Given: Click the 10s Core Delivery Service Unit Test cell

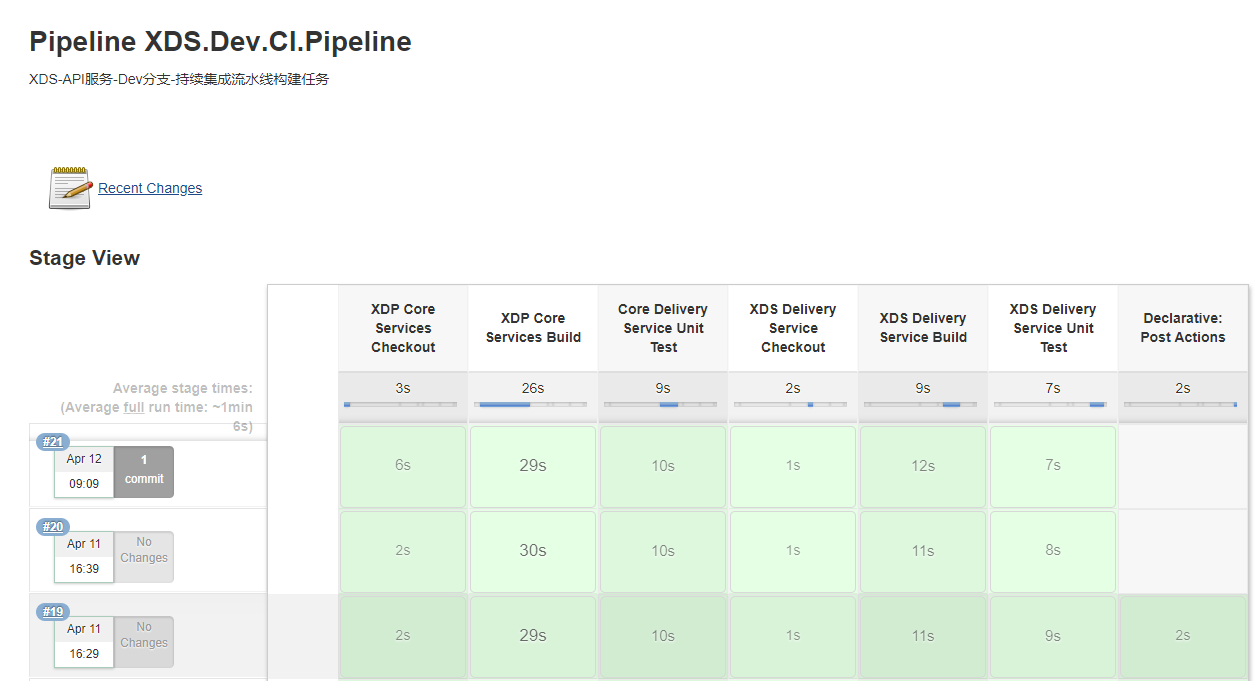Looking at the screenshot, I should click(662, 465).
